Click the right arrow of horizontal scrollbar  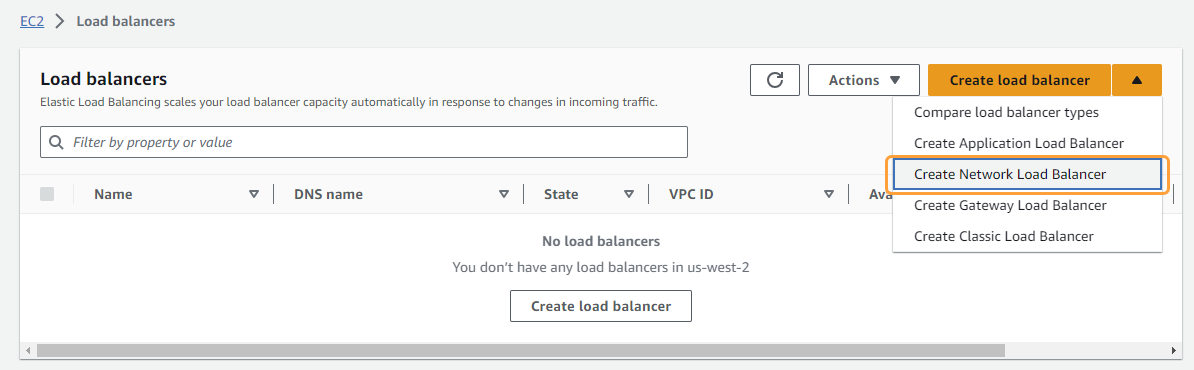pos(1174,350)
